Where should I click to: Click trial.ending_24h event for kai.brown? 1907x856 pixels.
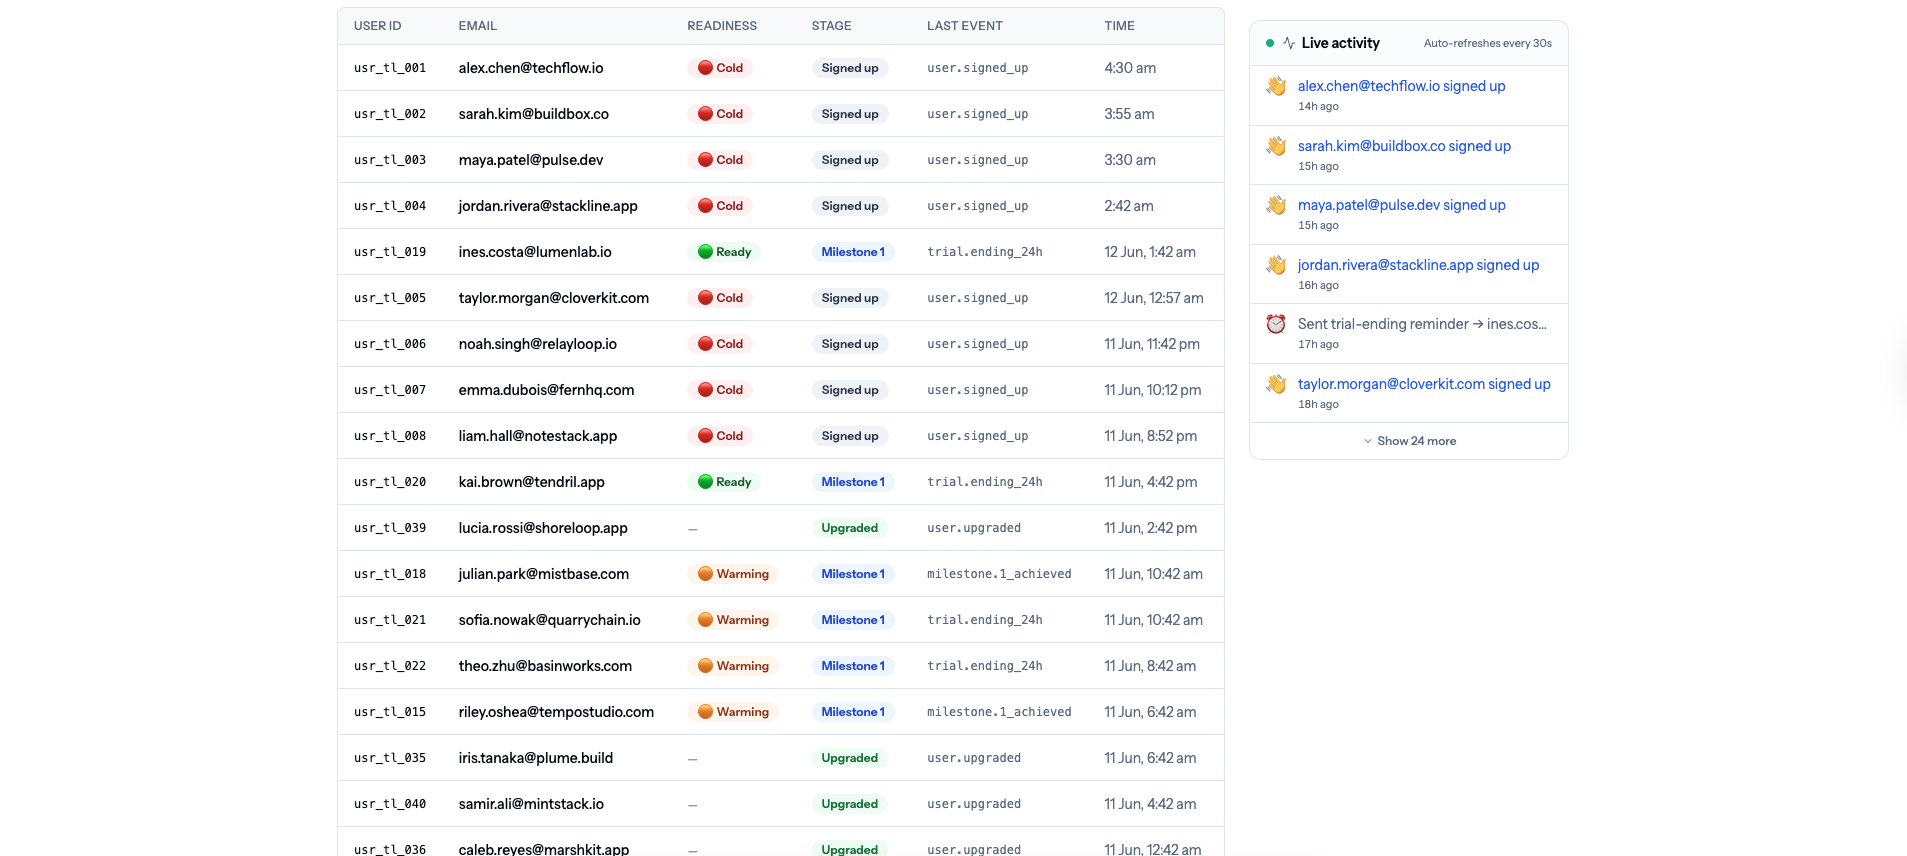[985, 482]
